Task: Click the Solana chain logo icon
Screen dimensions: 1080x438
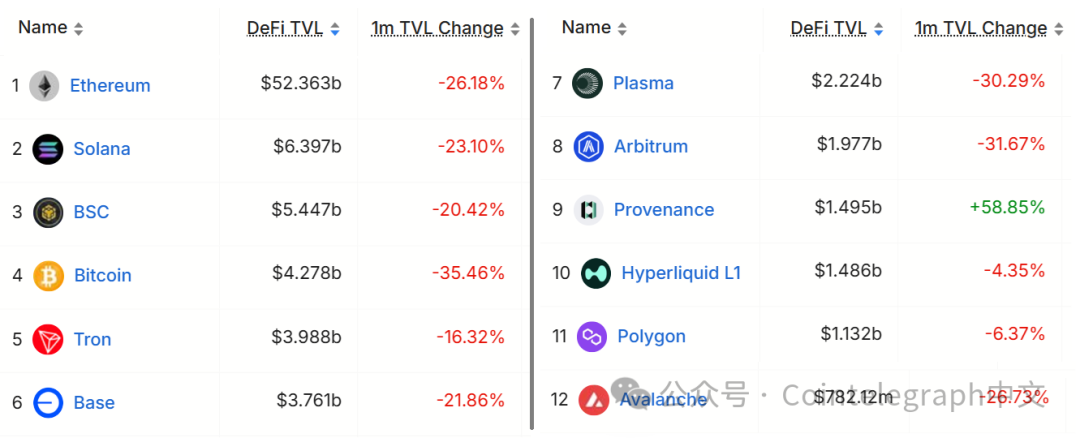Action: 47,149
